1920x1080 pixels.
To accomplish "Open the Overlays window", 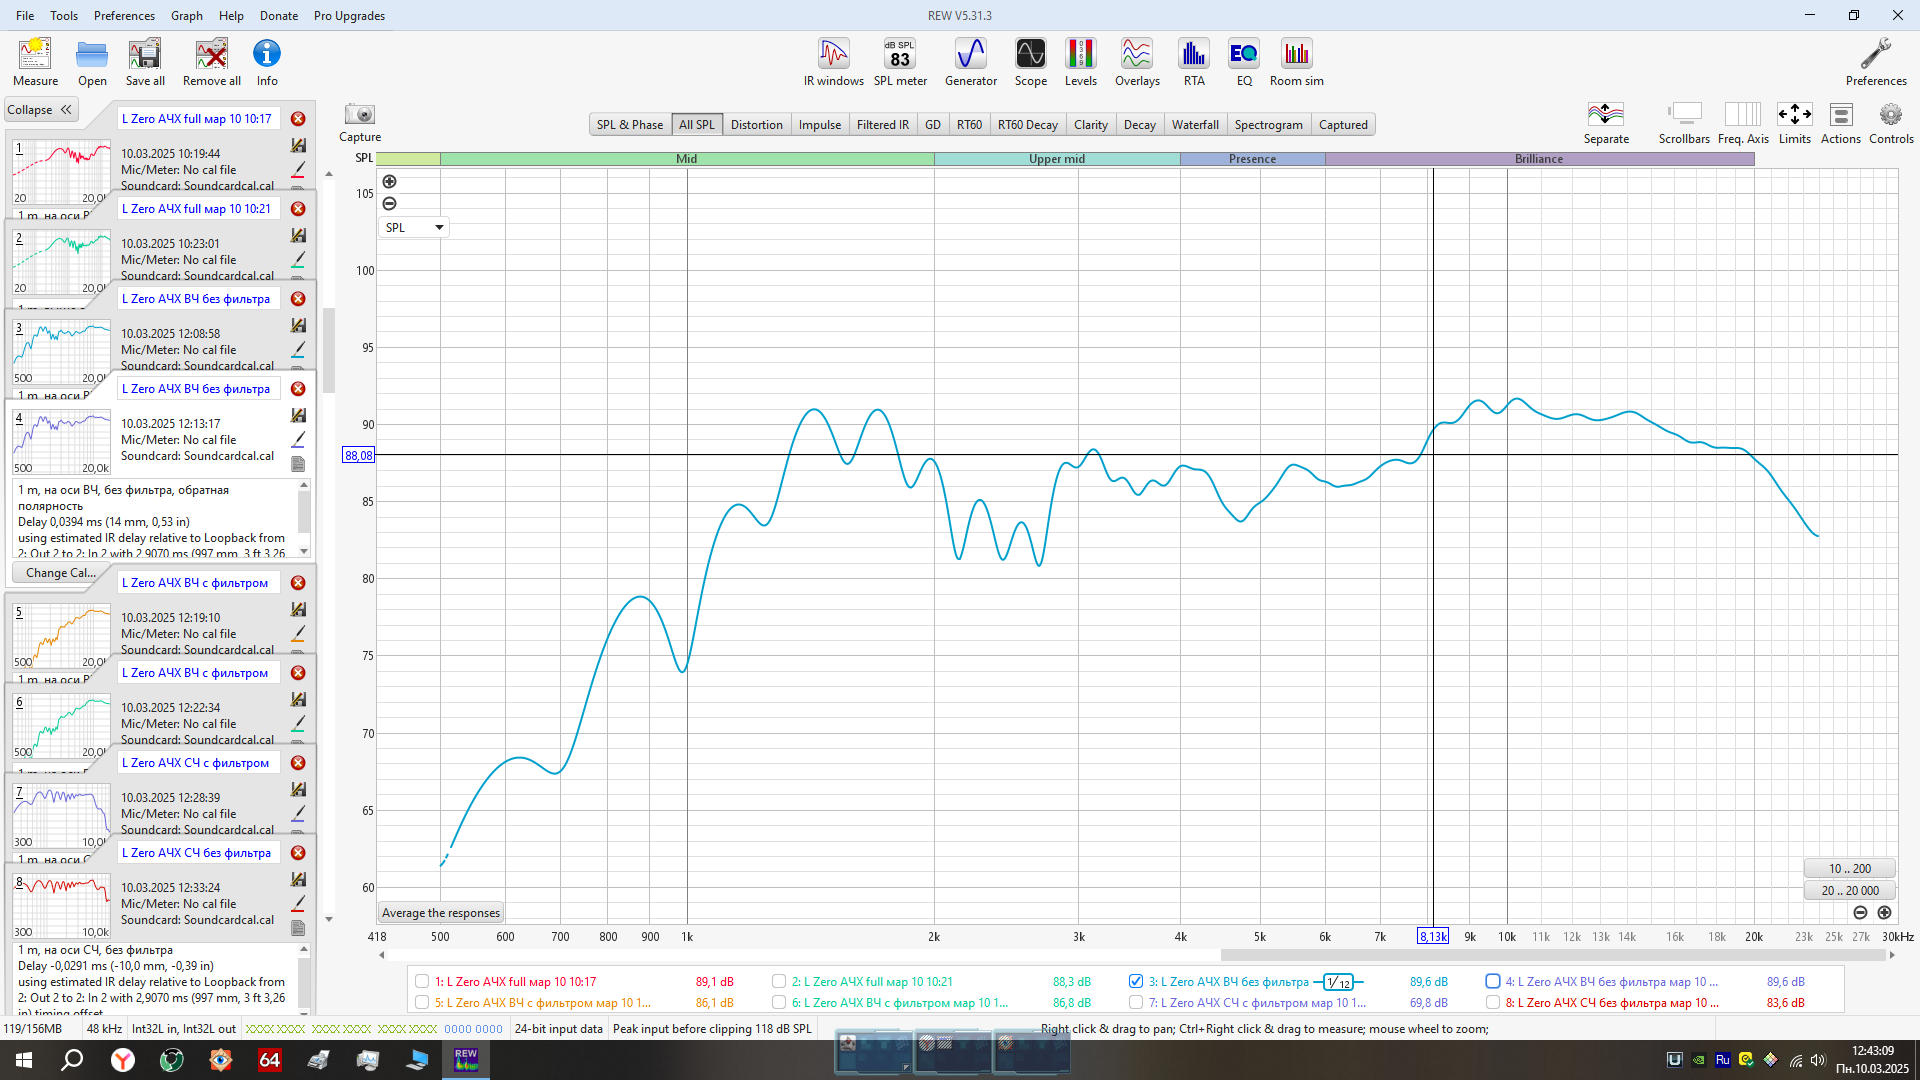I will tap(1137, 62).
